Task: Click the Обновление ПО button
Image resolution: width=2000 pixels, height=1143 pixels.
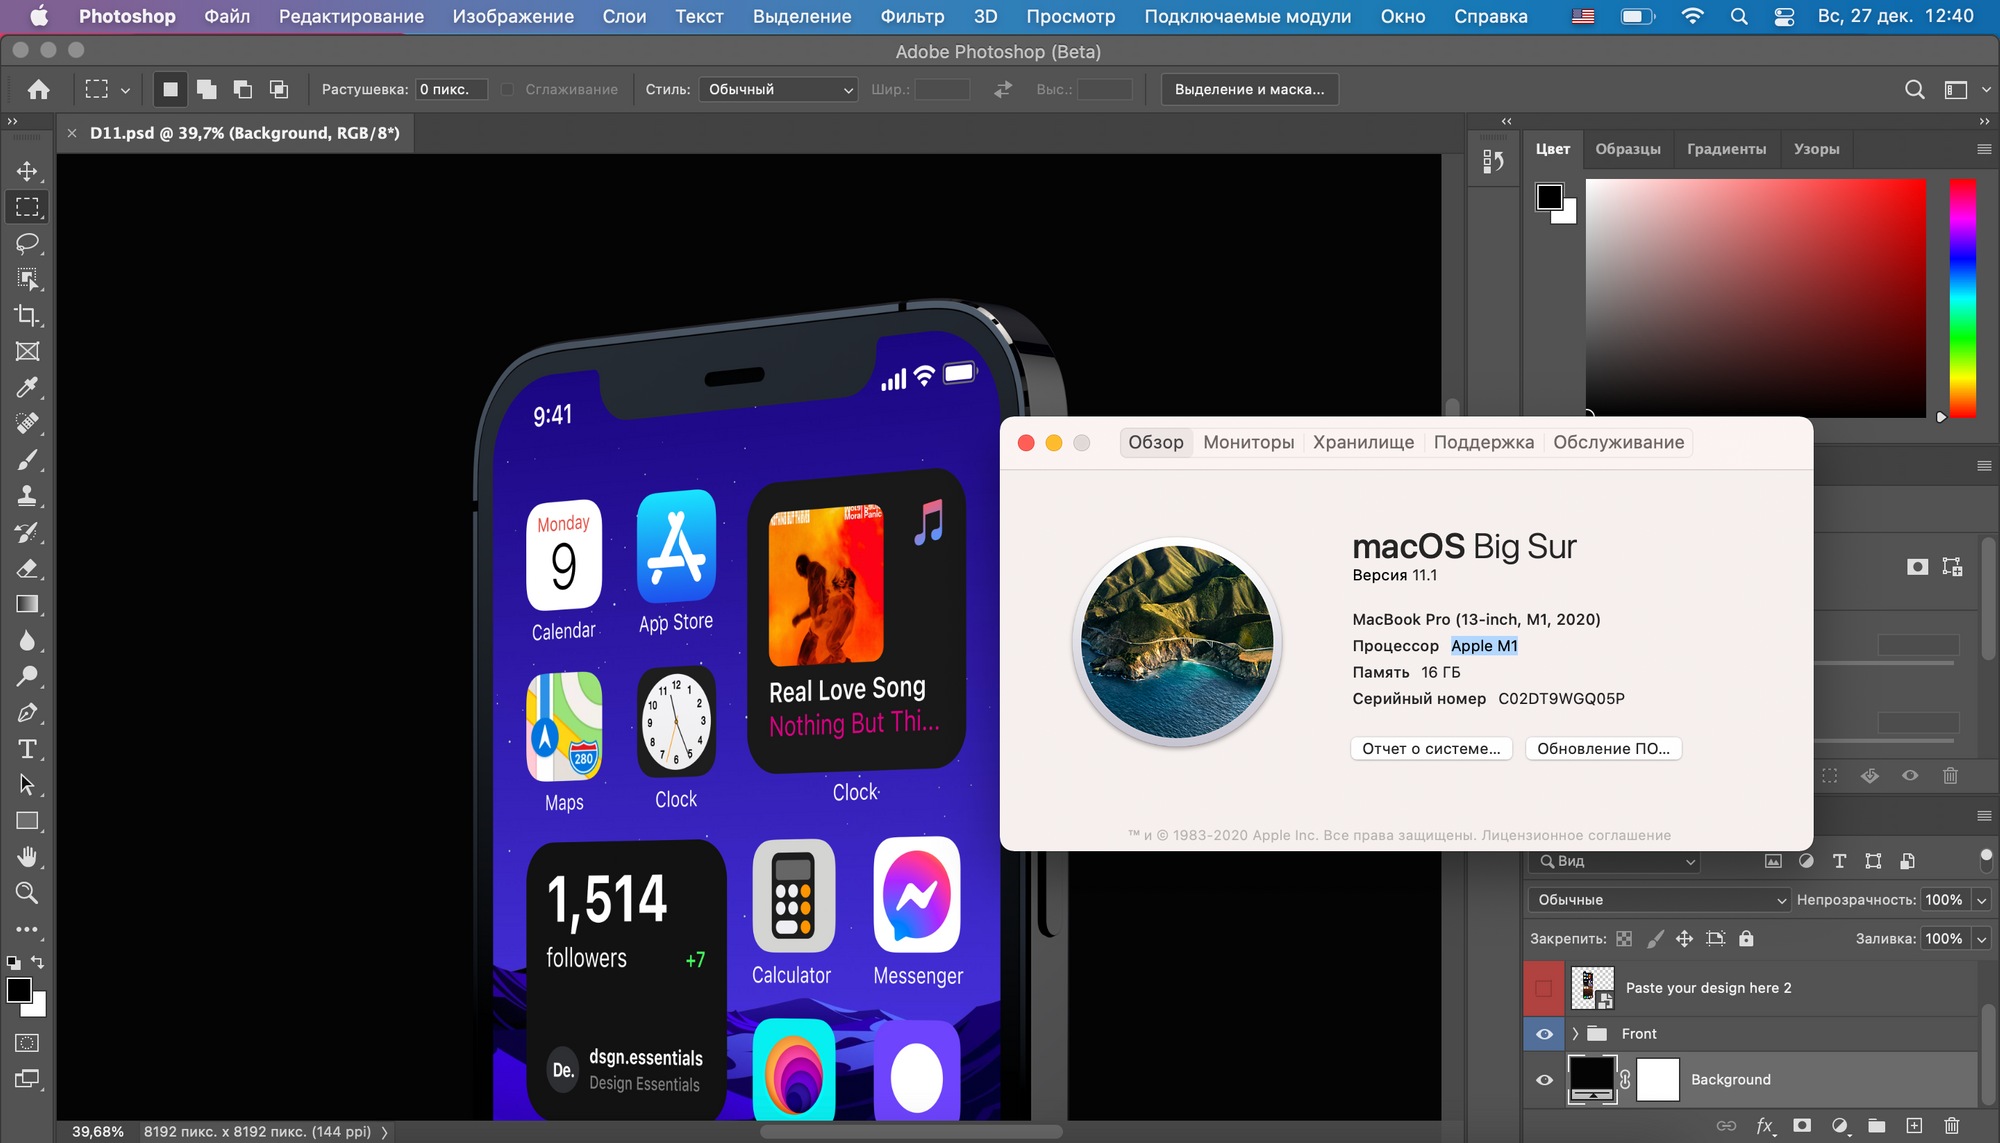Action: 1603,748
